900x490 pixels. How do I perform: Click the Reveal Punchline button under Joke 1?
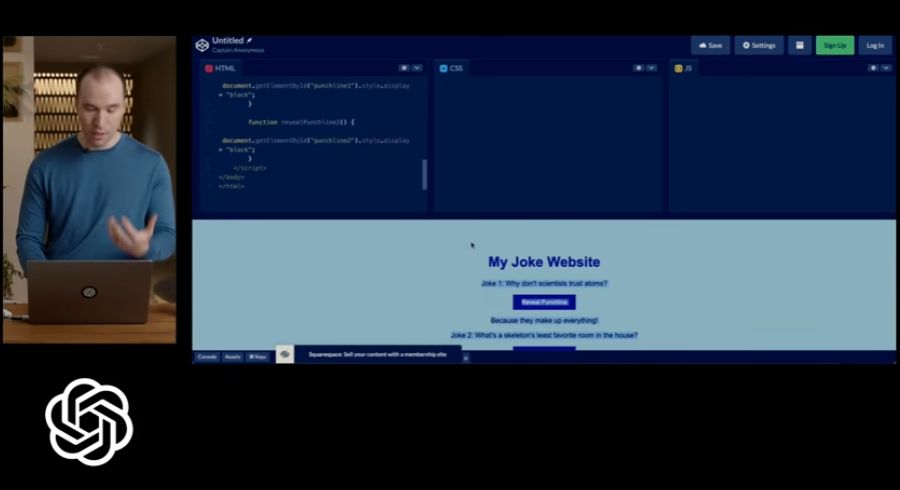click(x=544, y=302)
